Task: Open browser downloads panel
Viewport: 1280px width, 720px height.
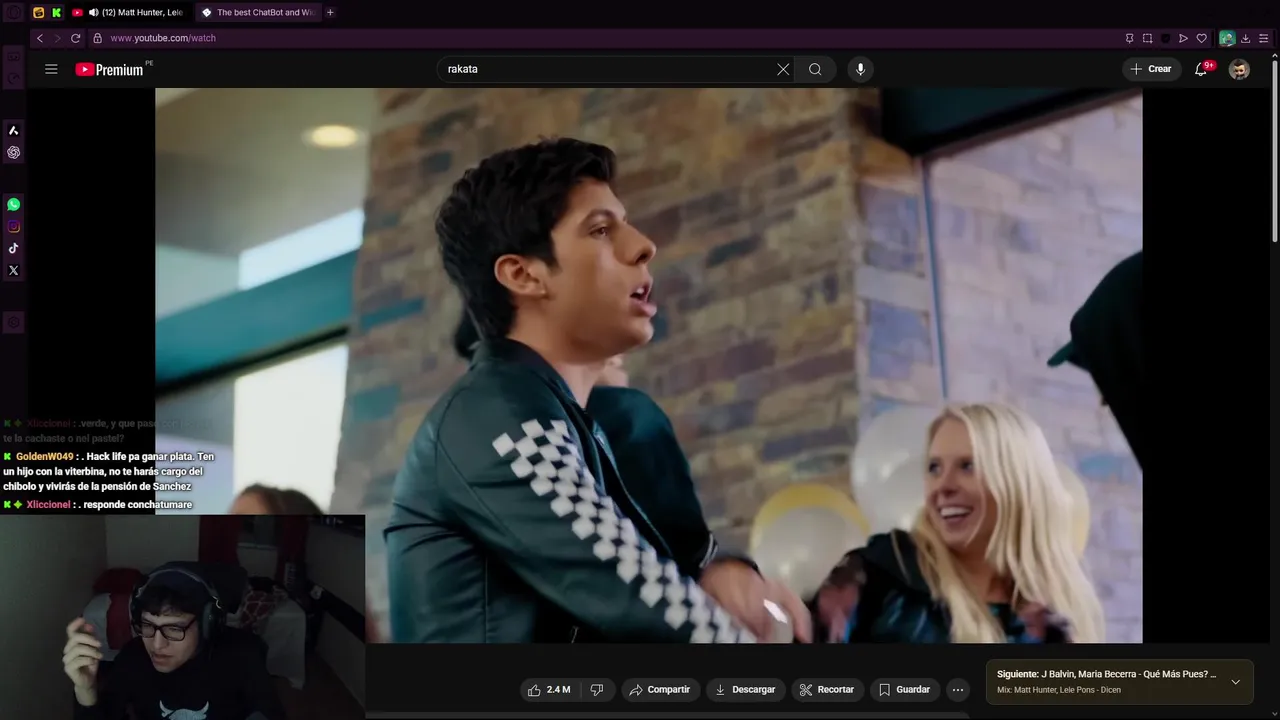Action: point(1245,38)
